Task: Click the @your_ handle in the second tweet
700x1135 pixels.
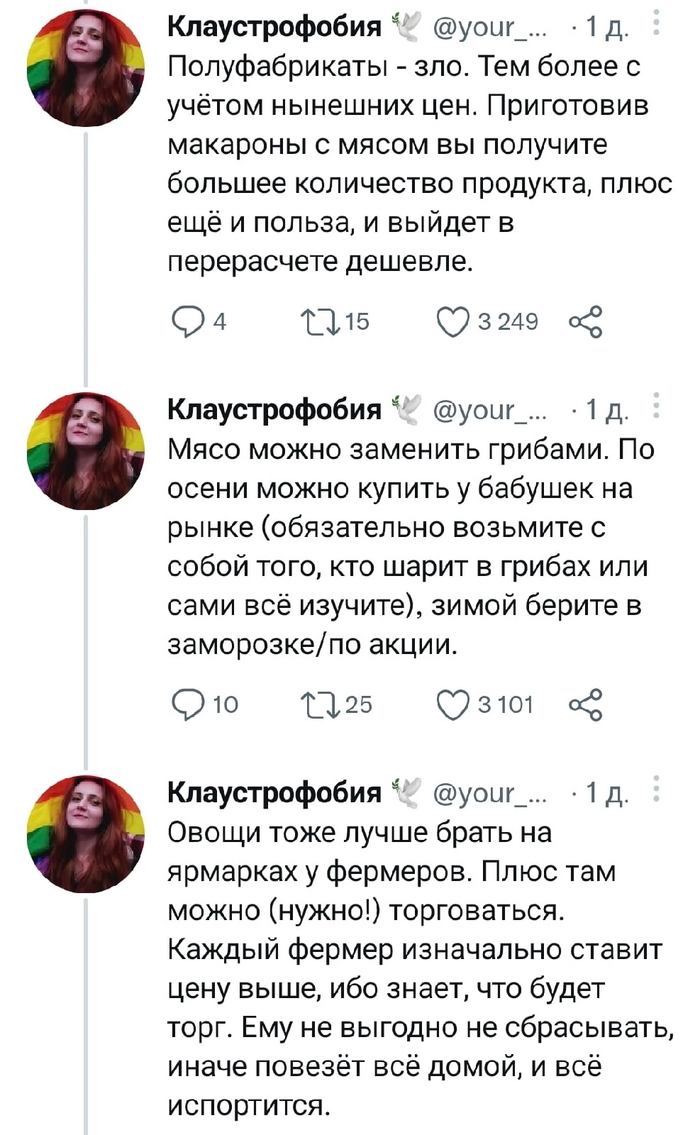Action: coord(488,411)
